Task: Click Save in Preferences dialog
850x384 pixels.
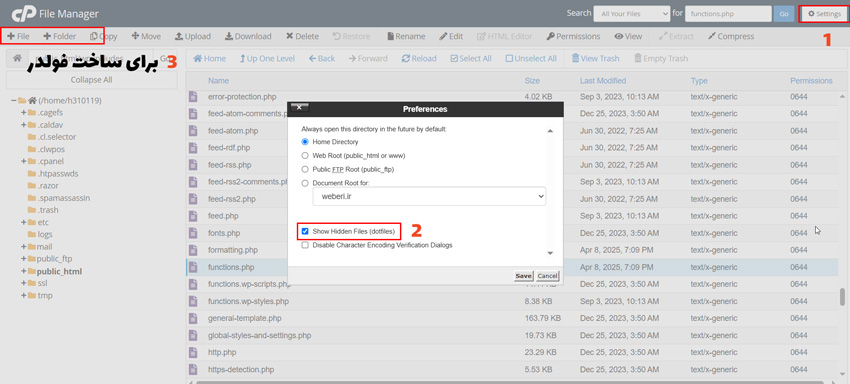Action: 523,276
